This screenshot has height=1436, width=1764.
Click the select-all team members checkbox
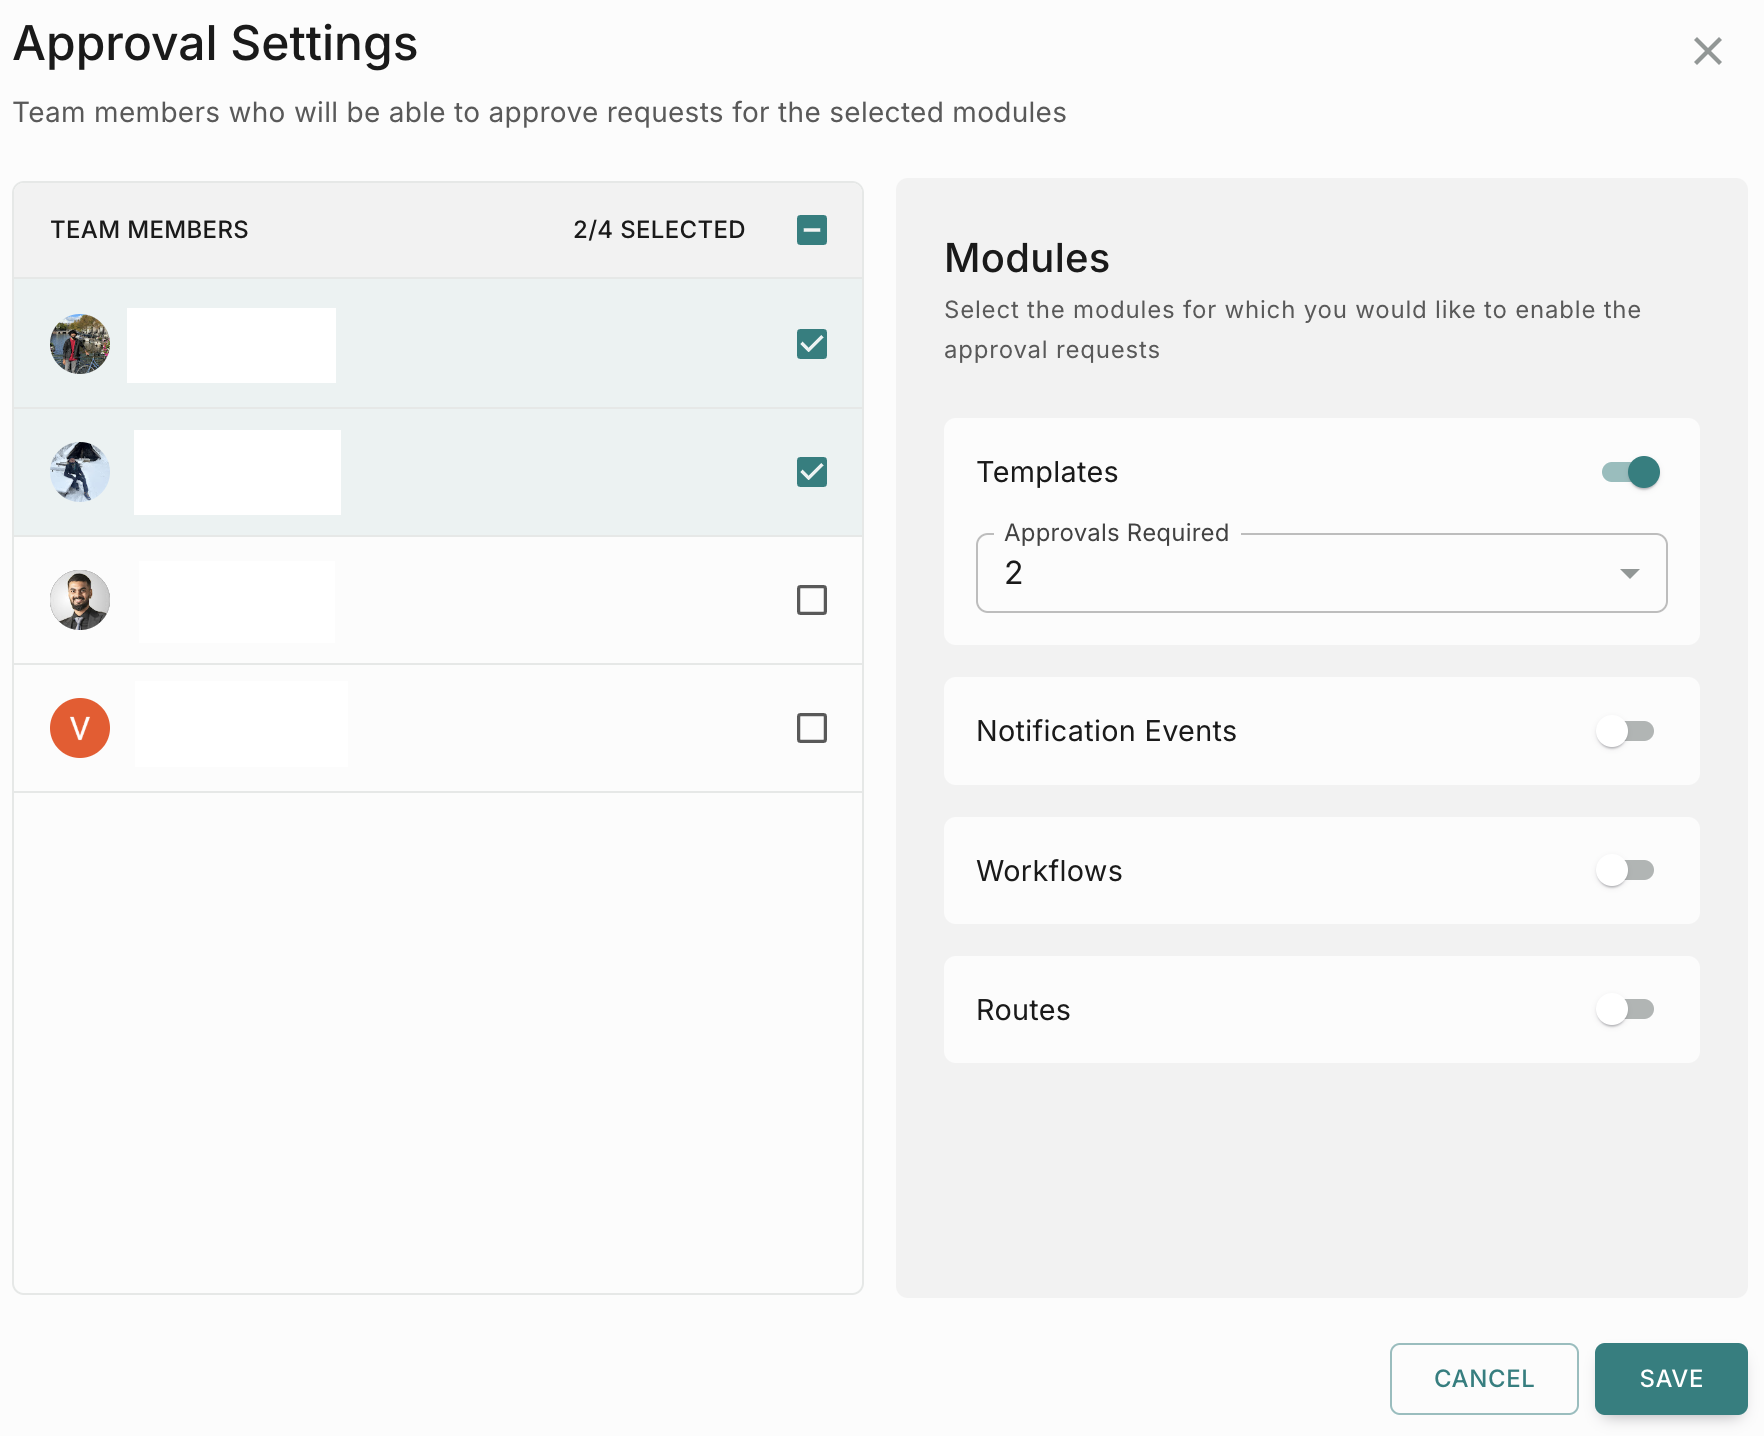point(811,230)
